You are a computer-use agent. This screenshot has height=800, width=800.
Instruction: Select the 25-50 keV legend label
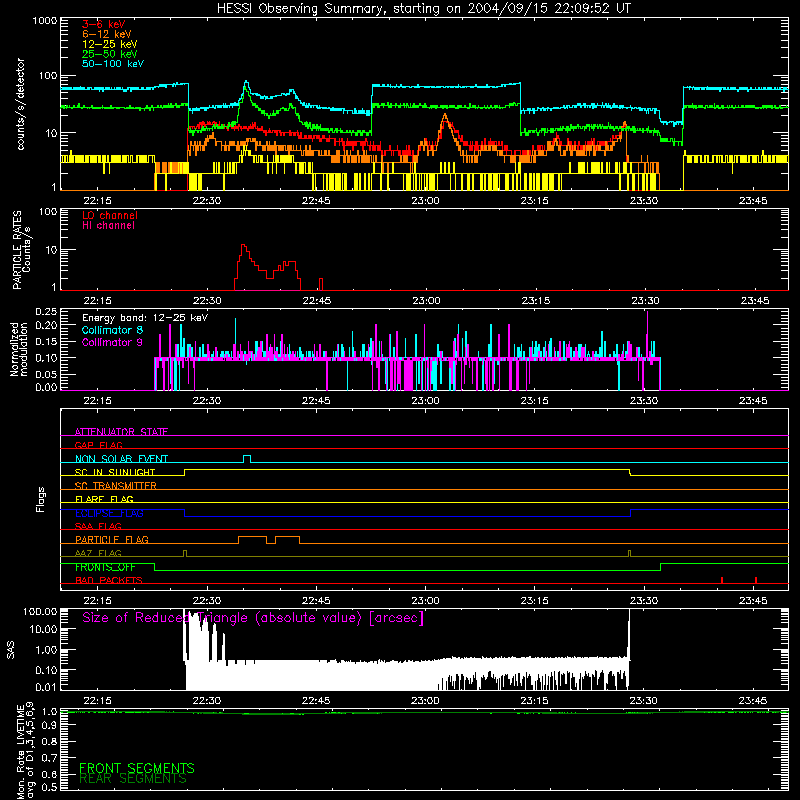click(110, 54)
